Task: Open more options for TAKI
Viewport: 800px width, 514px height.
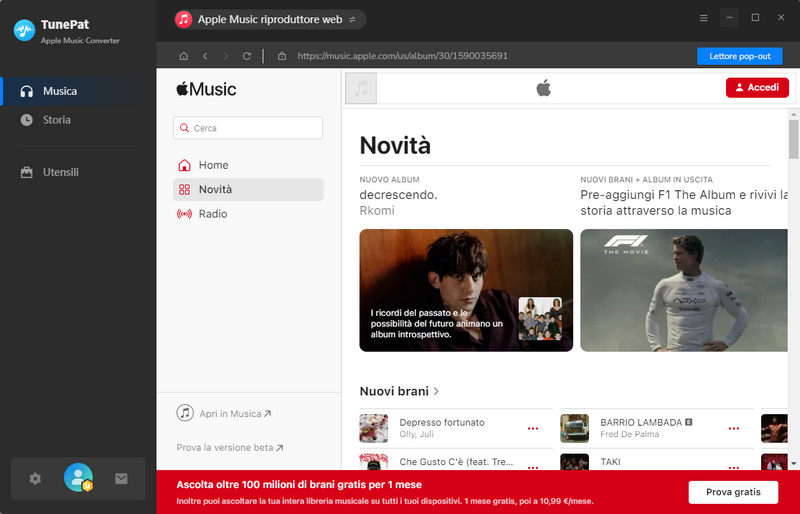Action: point(734,467)
